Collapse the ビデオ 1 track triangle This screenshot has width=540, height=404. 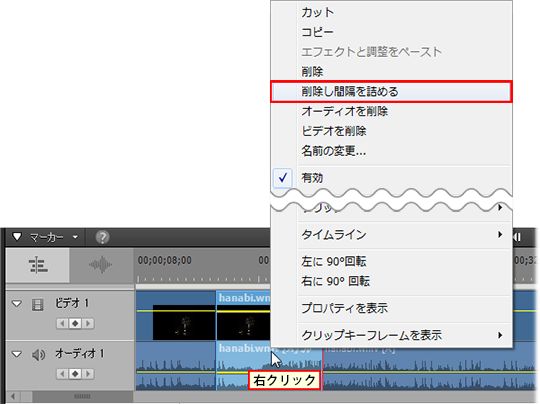click(16, 304)
